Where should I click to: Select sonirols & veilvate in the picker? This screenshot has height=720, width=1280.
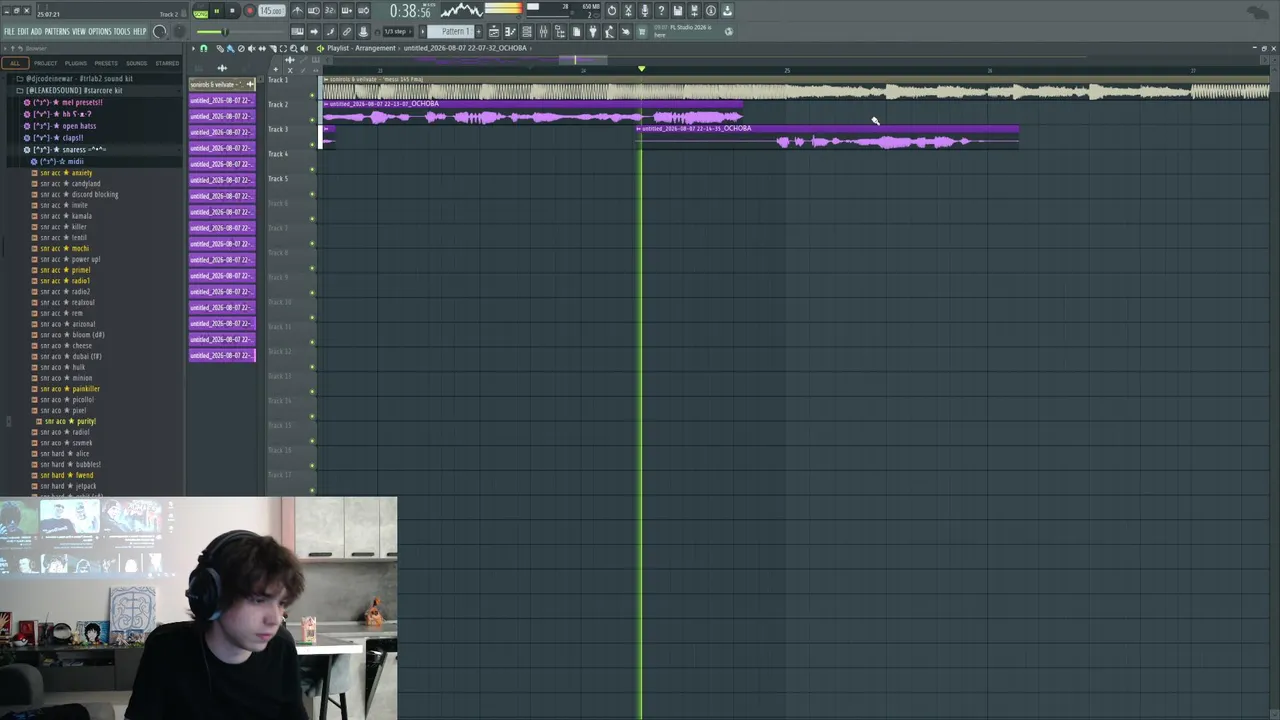[222, 85]
